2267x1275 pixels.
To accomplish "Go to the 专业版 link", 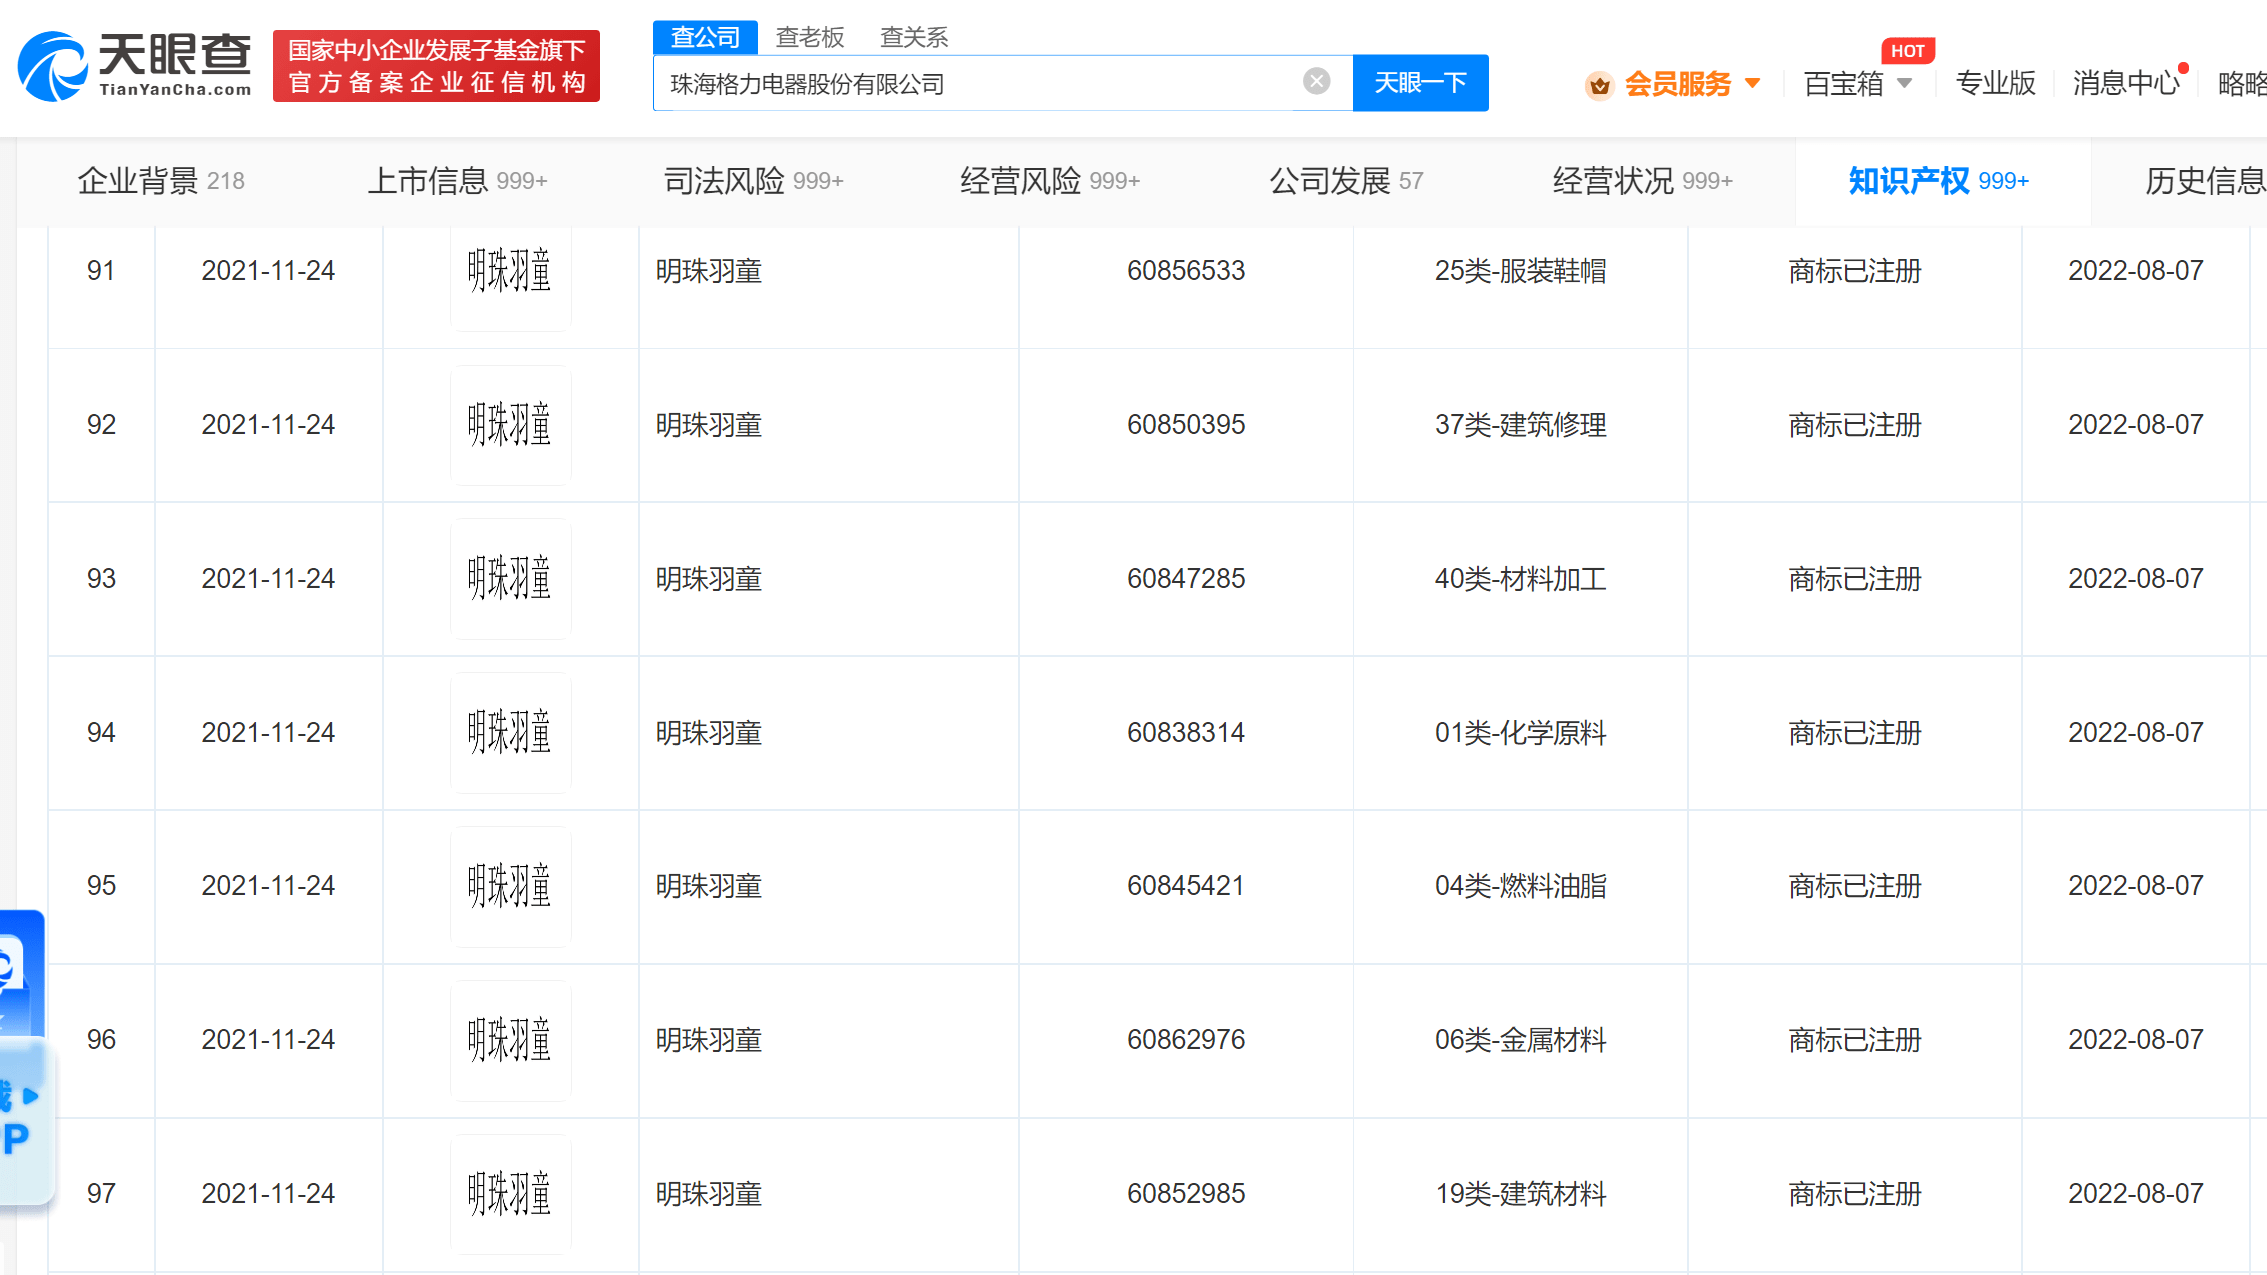I will tap(1995, 83).
